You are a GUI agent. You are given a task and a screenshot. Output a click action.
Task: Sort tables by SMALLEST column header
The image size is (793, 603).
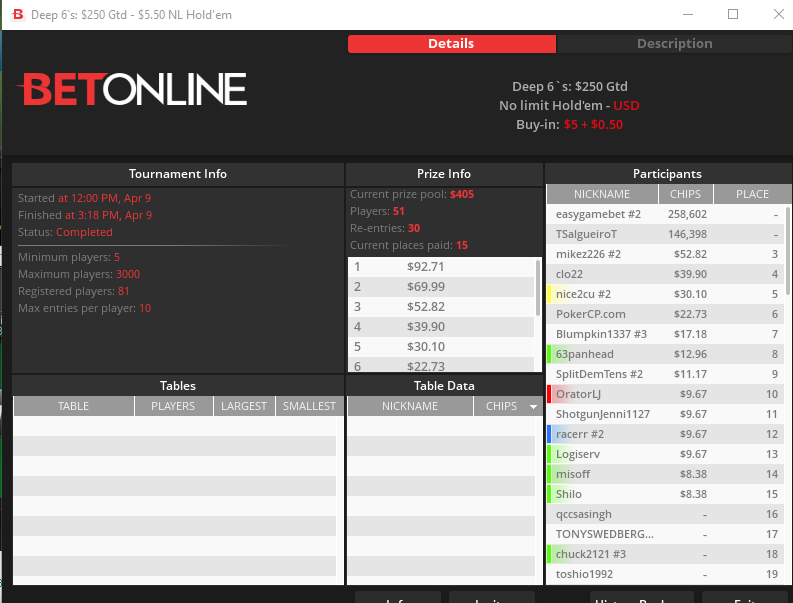[309, 406]
